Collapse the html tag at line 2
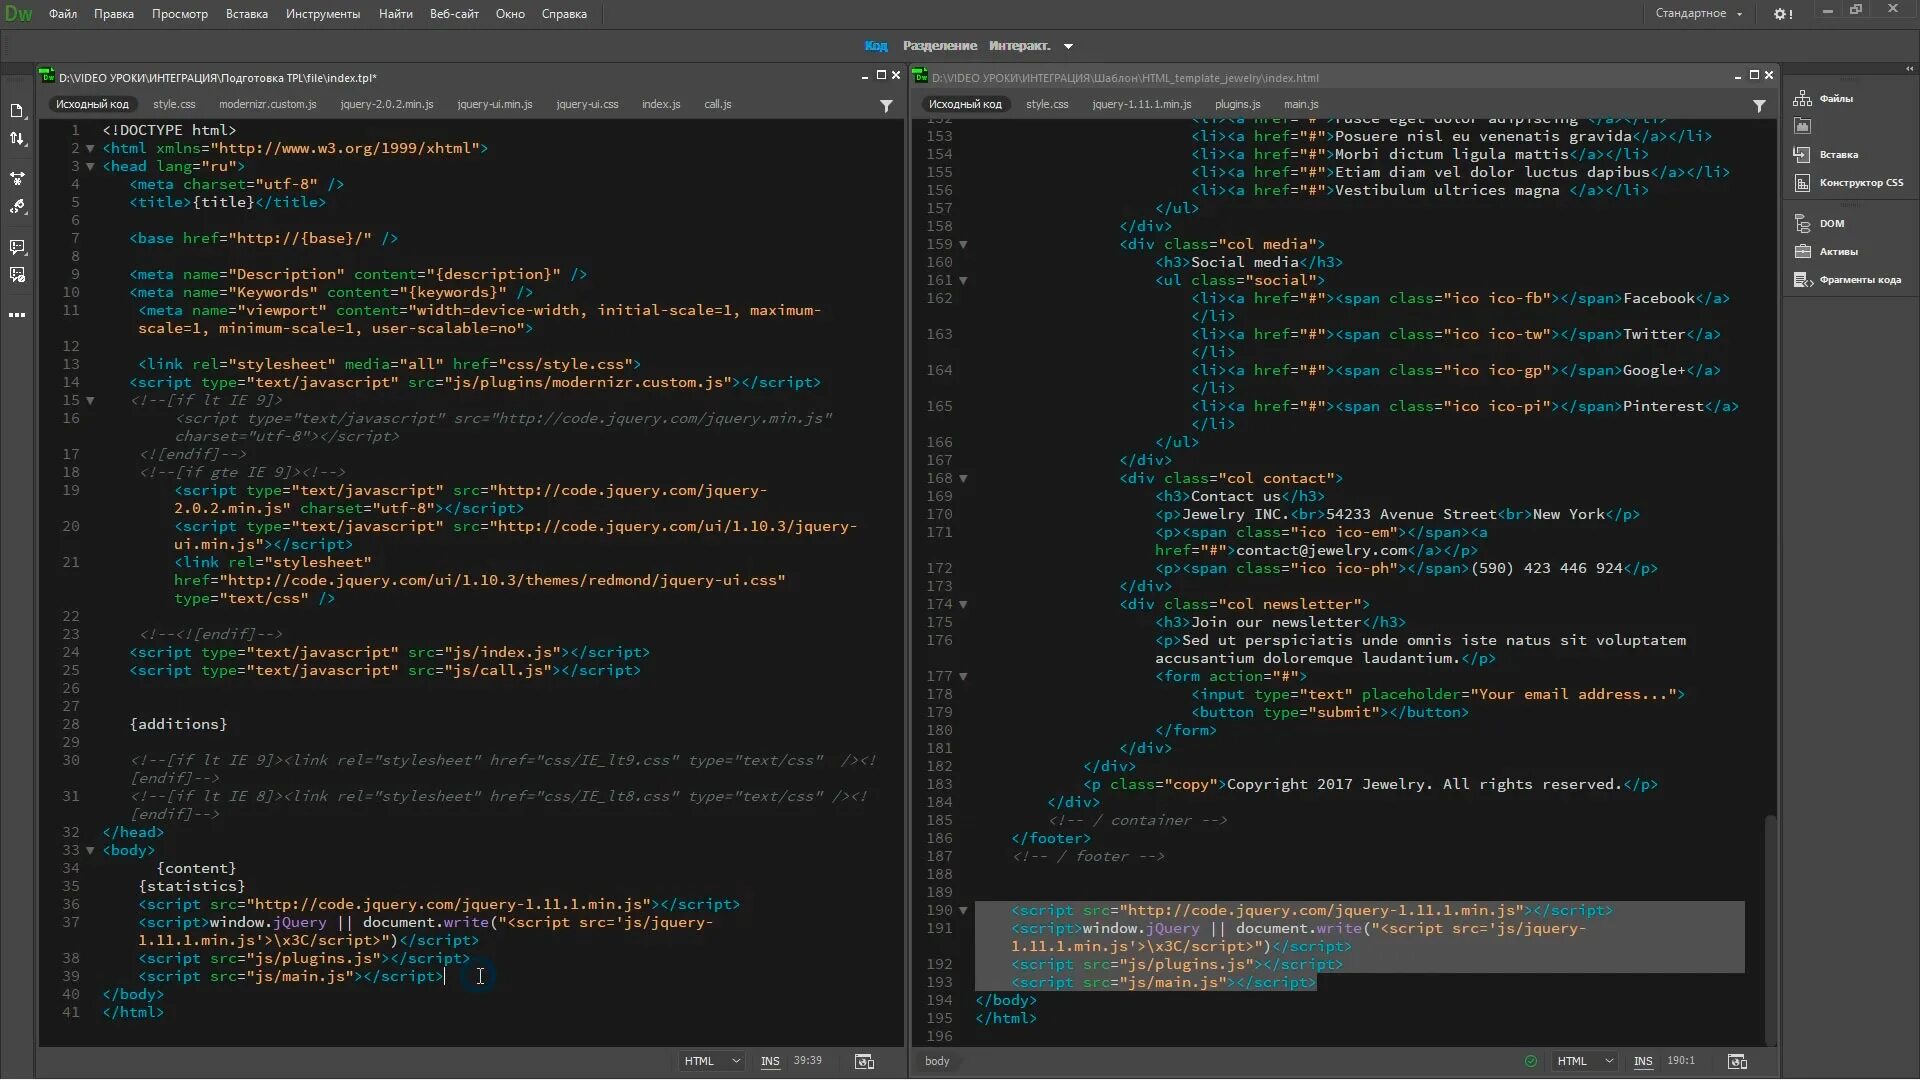Screen dimensions: 1920x1080 90,149
